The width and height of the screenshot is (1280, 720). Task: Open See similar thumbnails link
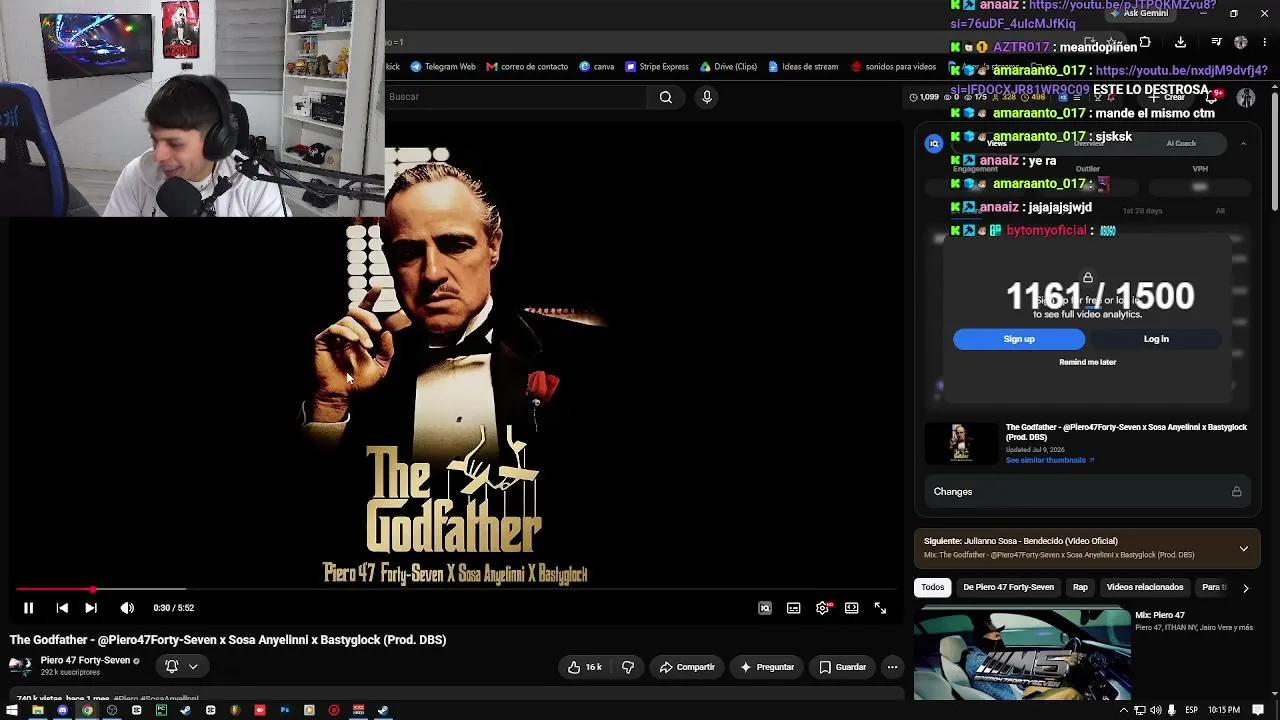tap(1050, 460)
